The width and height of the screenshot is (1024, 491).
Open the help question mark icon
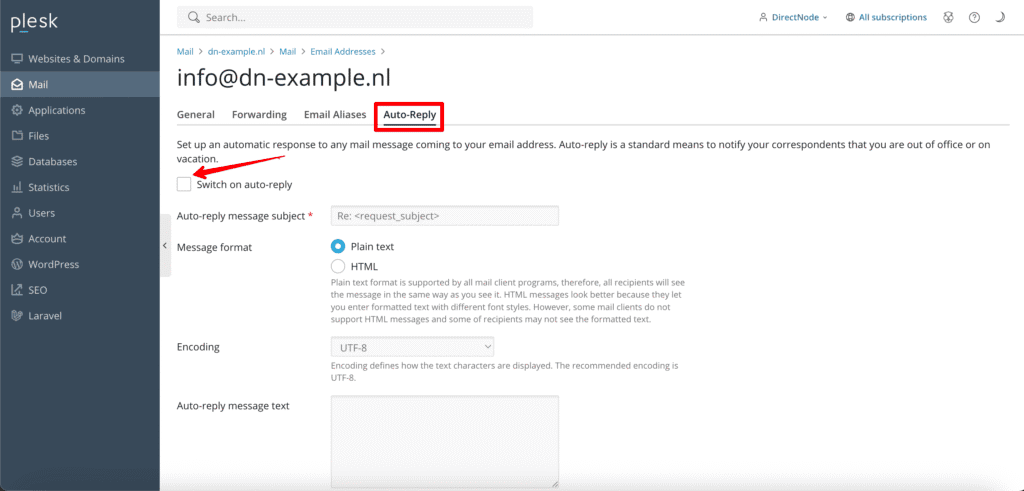point(974,17)
